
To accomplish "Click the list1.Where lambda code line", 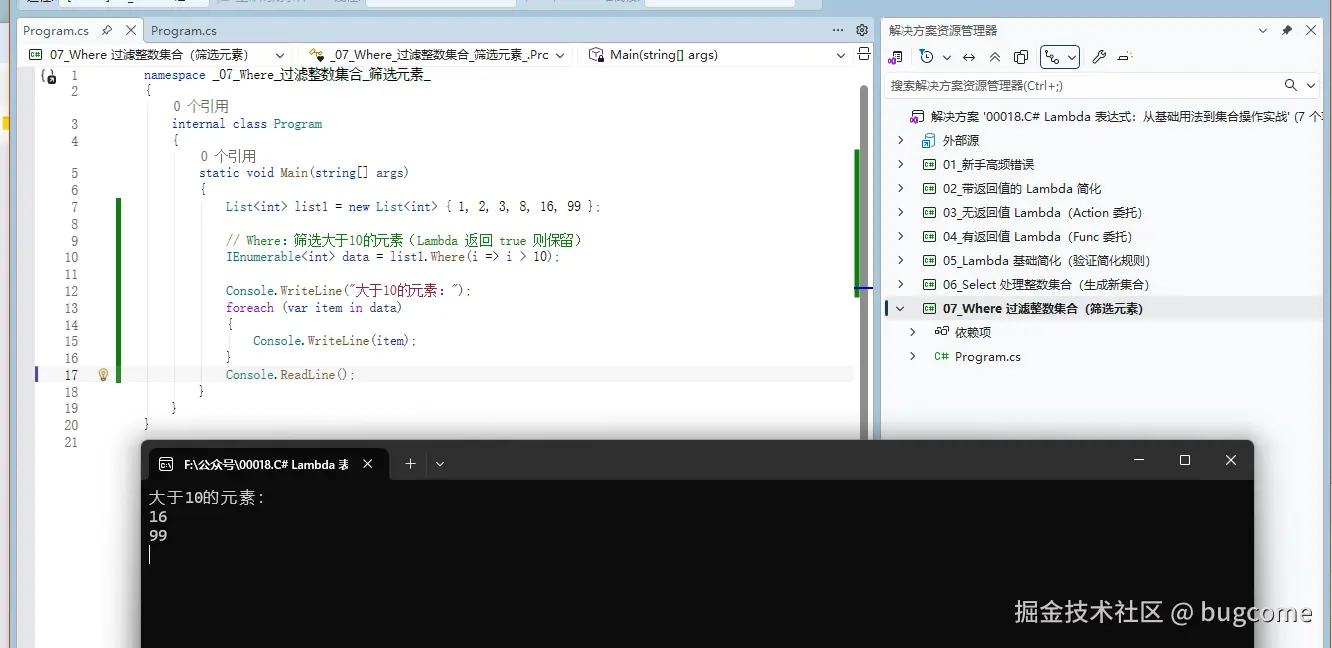I will tap(393, 257).
